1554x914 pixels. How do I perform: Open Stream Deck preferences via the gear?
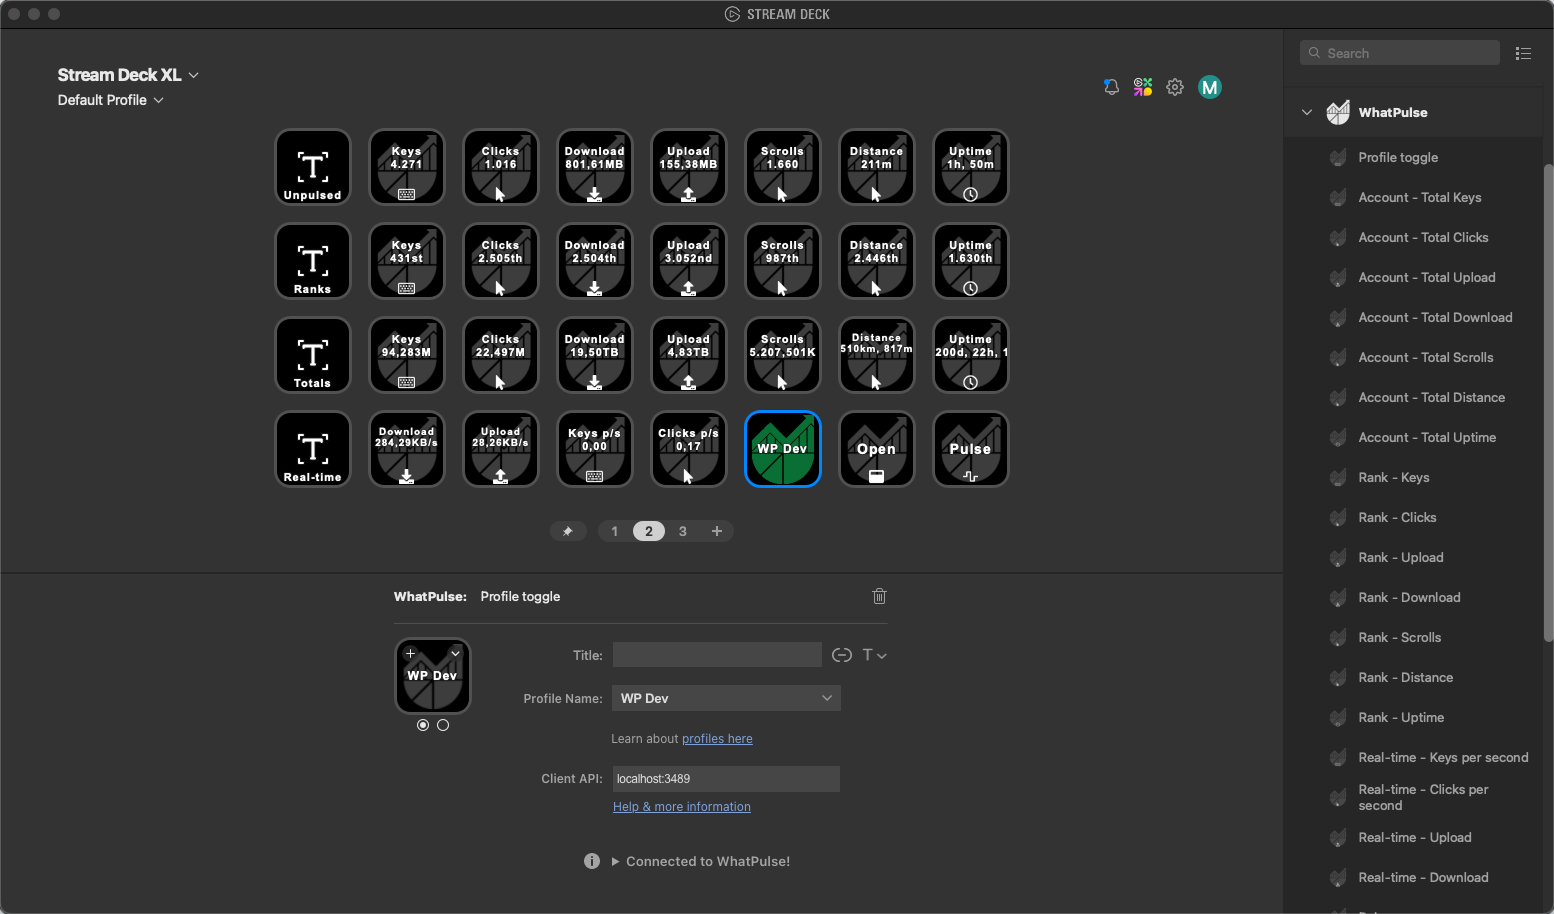click(x=1175, y=87)
